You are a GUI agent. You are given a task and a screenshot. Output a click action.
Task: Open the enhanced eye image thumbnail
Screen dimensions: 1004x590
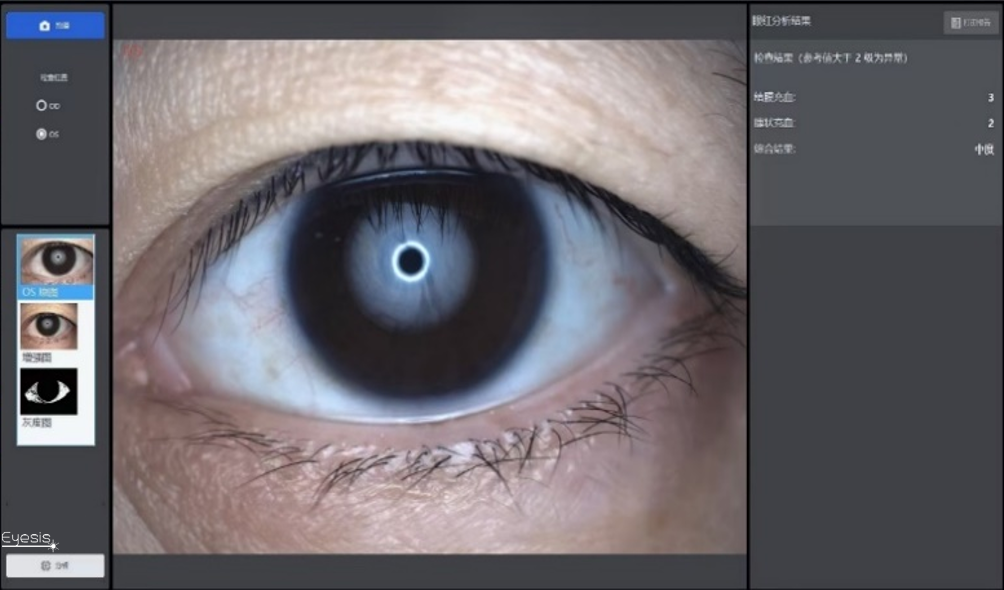49,326
